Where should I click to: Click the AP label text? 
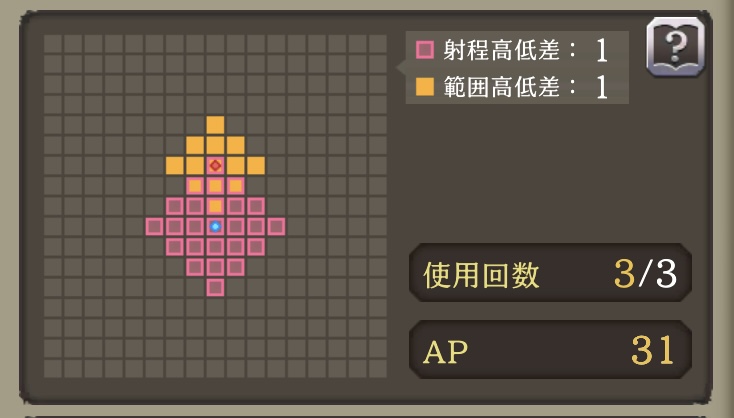pyautogui.click(x=445, y=352)
